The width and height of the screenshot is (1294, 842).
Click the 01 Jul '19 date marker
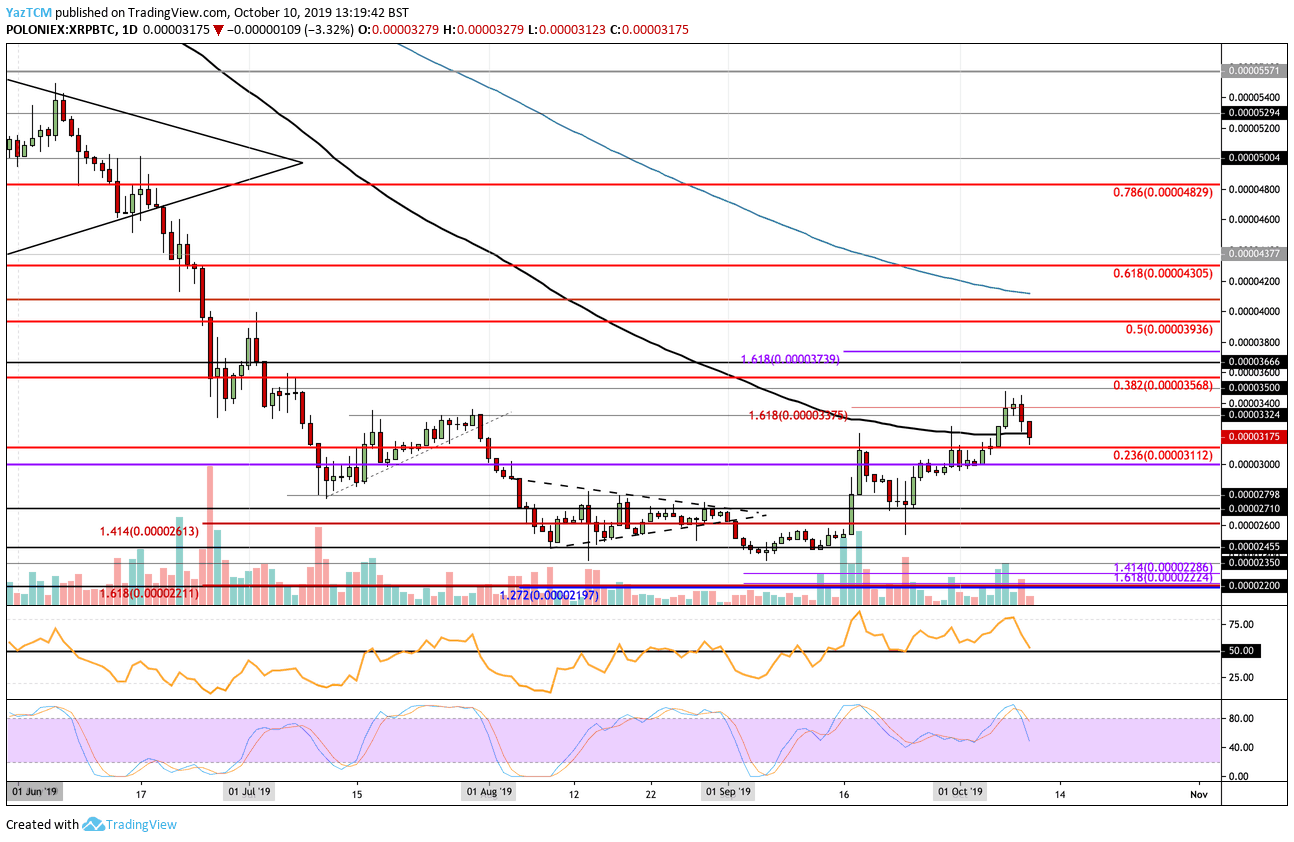(250, 792)
